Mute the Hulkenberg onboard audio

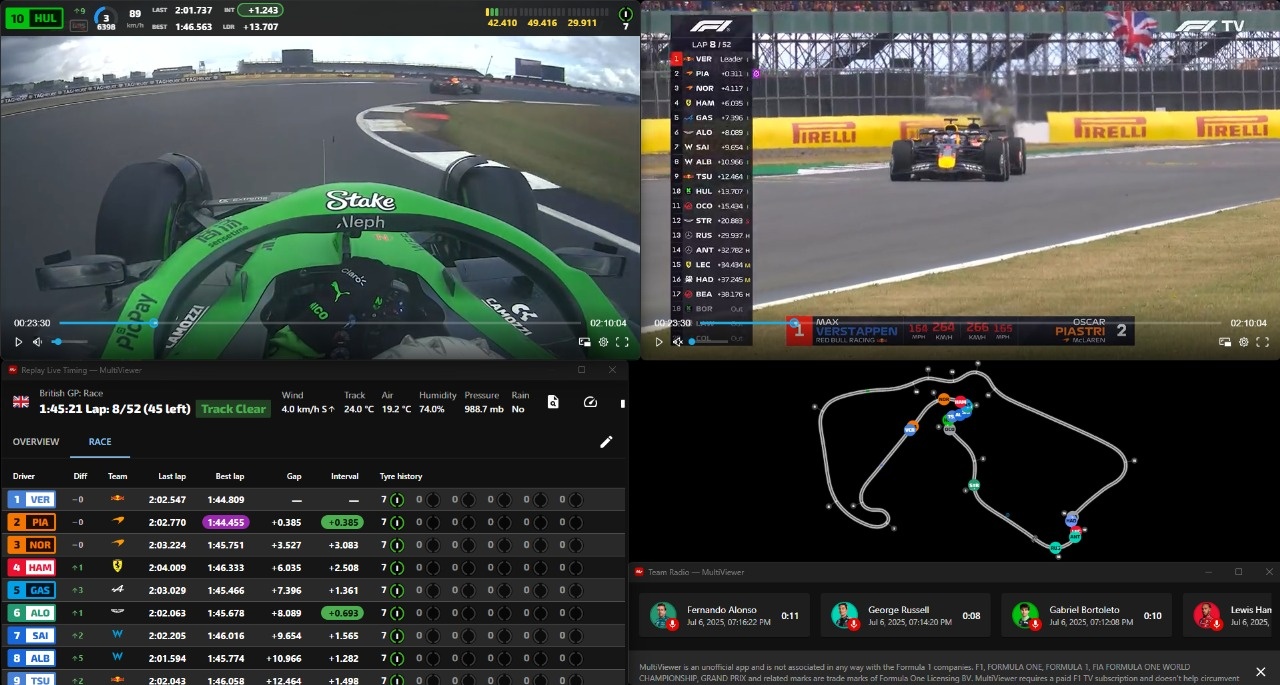[x=37, y=342]
